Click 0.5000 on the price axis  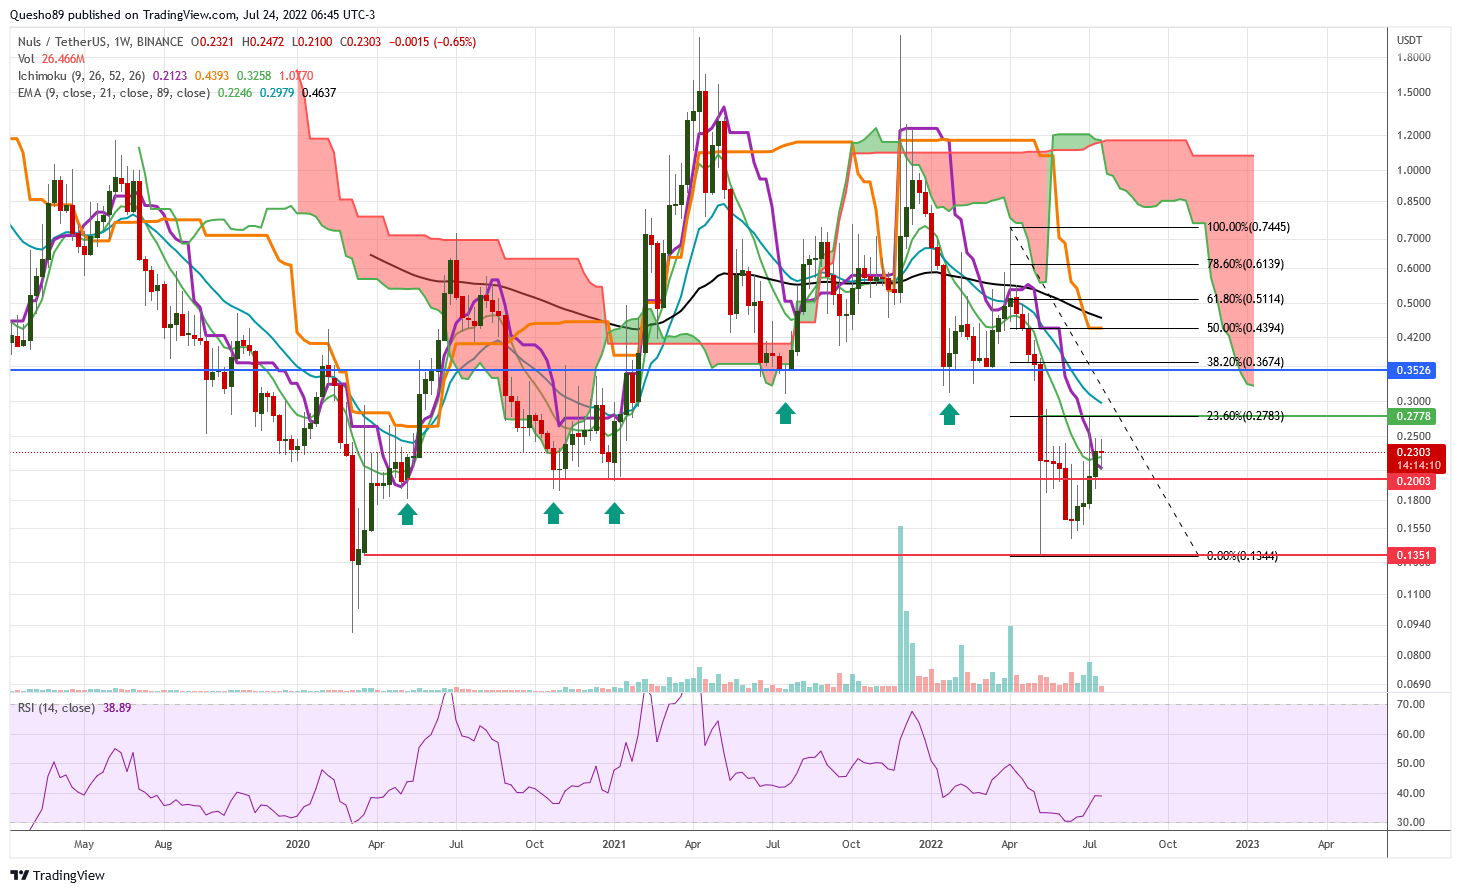click(x=1414, y=303)
